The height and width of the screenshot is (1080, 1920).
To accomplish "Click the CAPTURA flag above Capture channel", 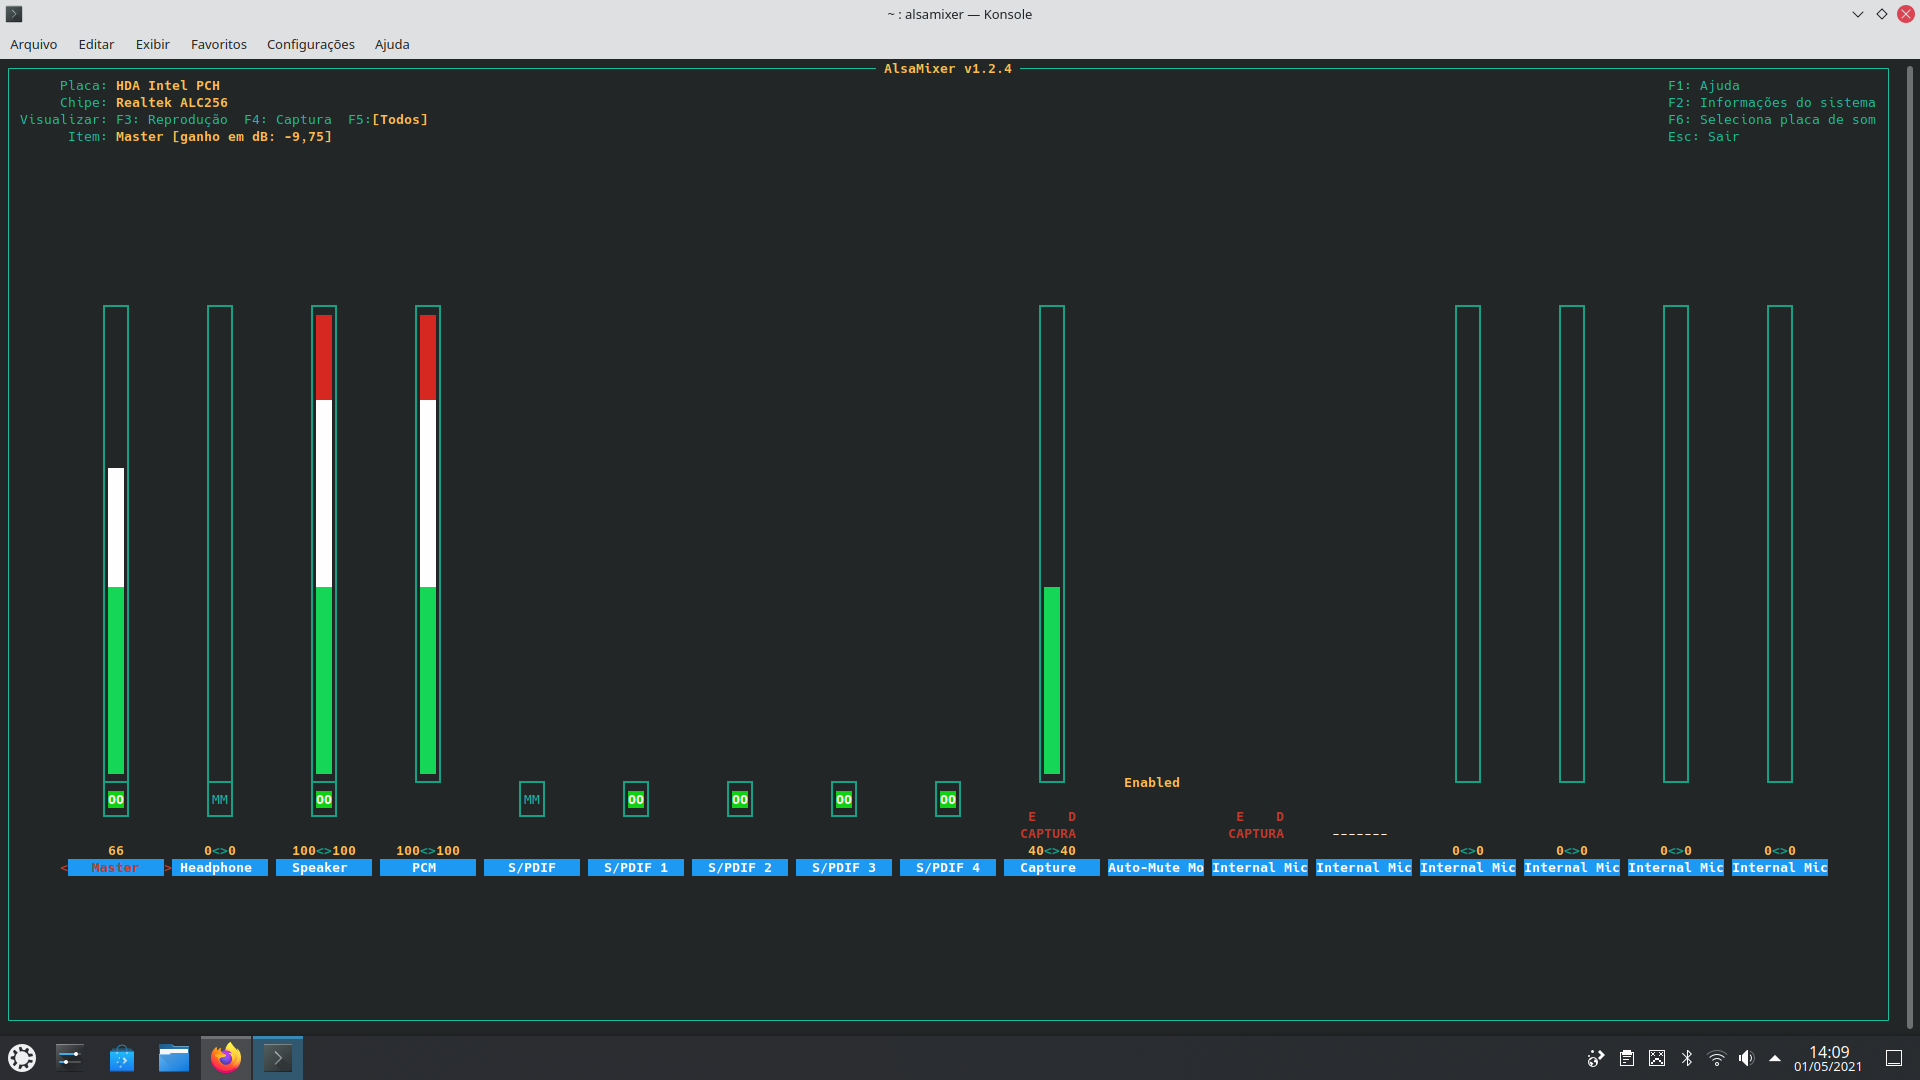I will click(1048, 833).
